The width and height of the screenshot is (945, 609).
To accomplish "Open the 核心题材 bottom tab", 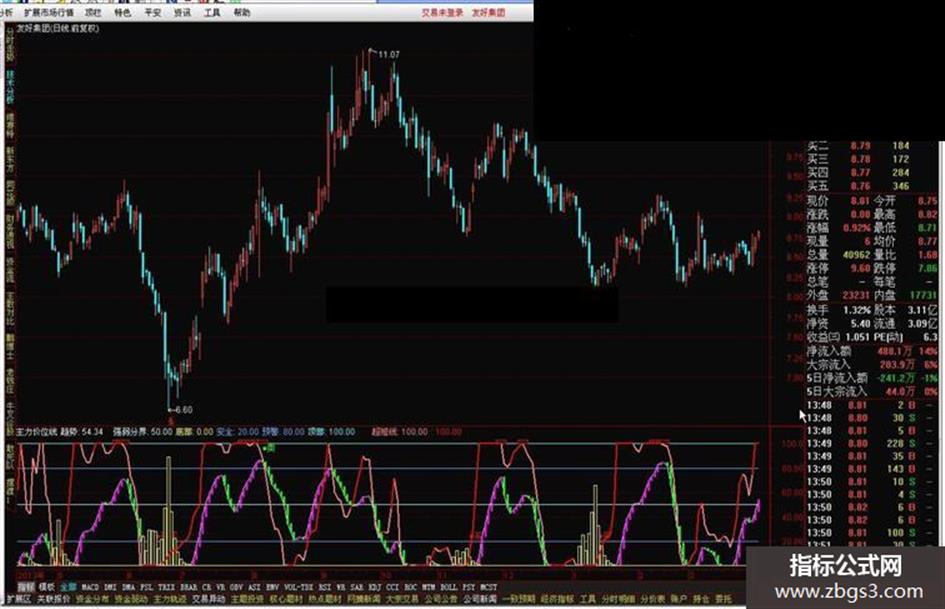I will [286, 599].
